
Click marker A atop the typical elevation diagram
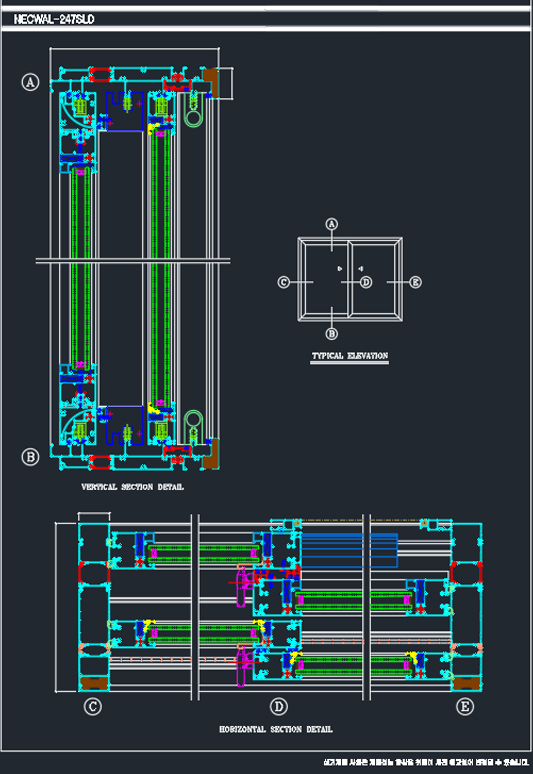(x=332, y=224)
